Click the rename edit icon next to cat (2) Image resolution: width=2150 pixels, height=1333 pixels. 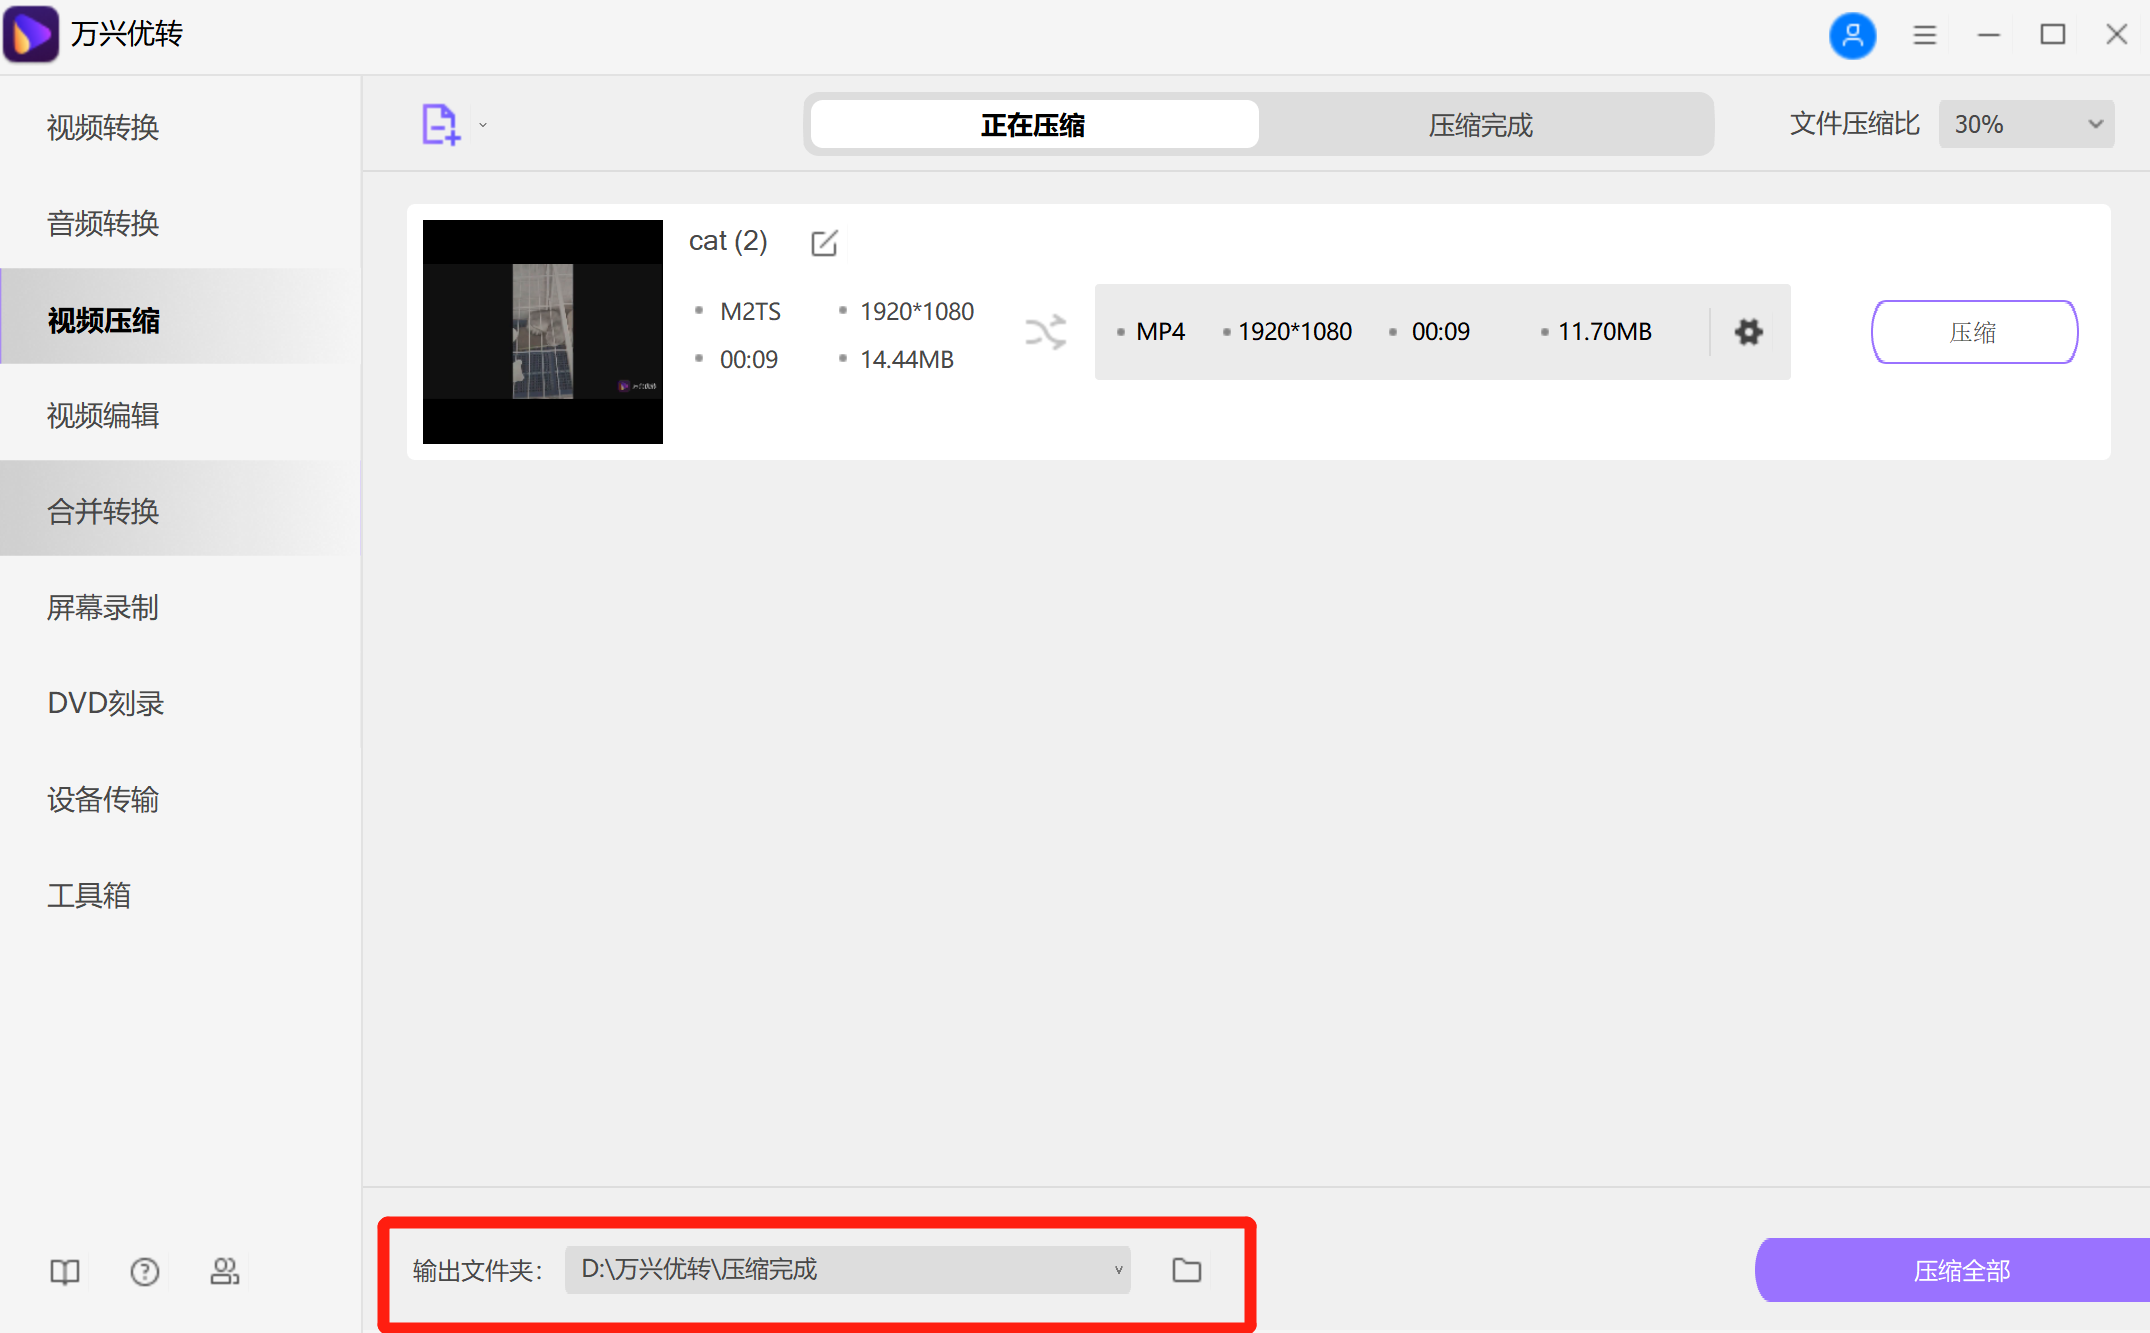pos(824,243)
